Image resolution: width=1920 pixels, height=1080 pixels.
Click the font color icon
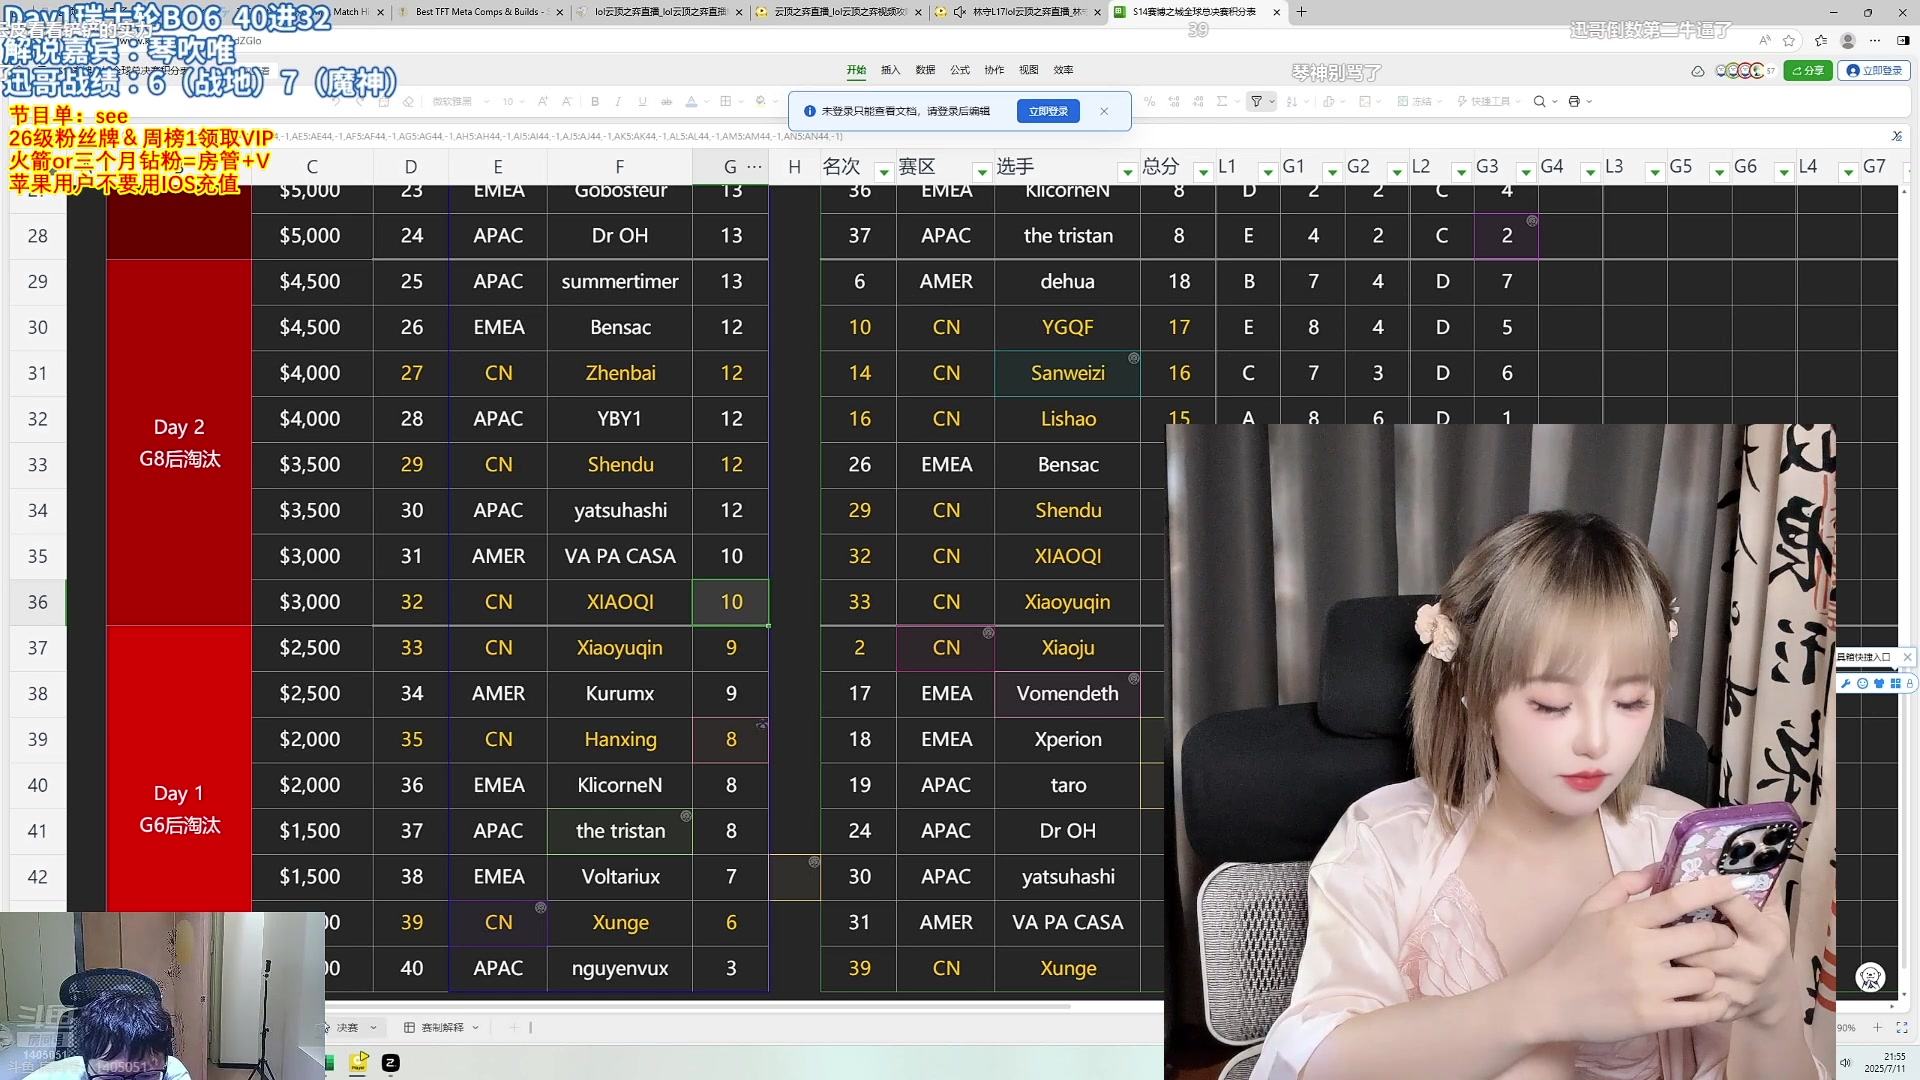point(691,101)
